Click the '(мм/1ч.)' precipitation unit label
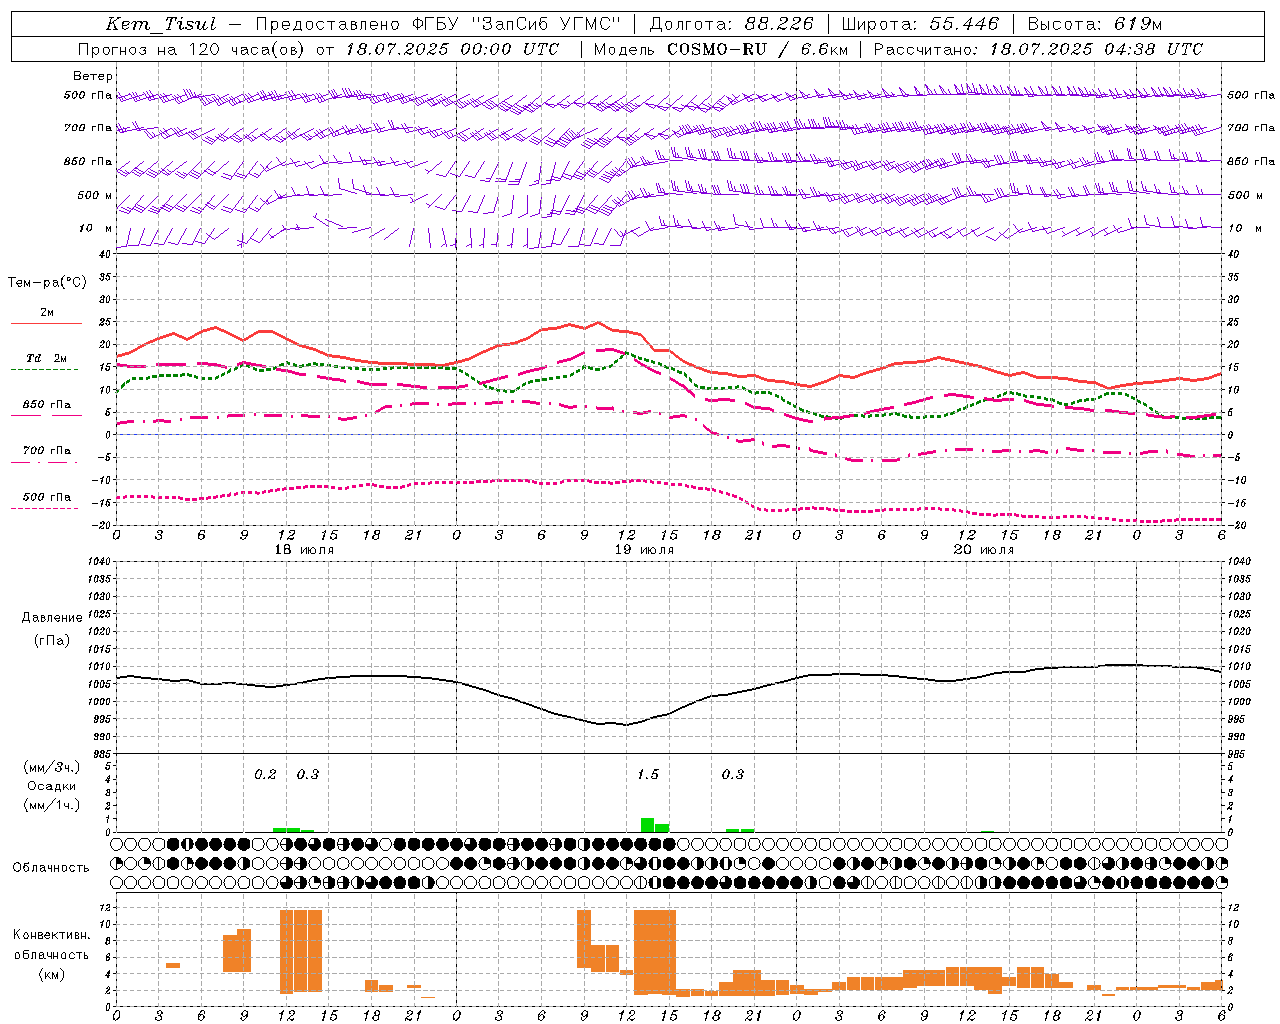This screenshot has width=1280, height=1024. [52, 805]
